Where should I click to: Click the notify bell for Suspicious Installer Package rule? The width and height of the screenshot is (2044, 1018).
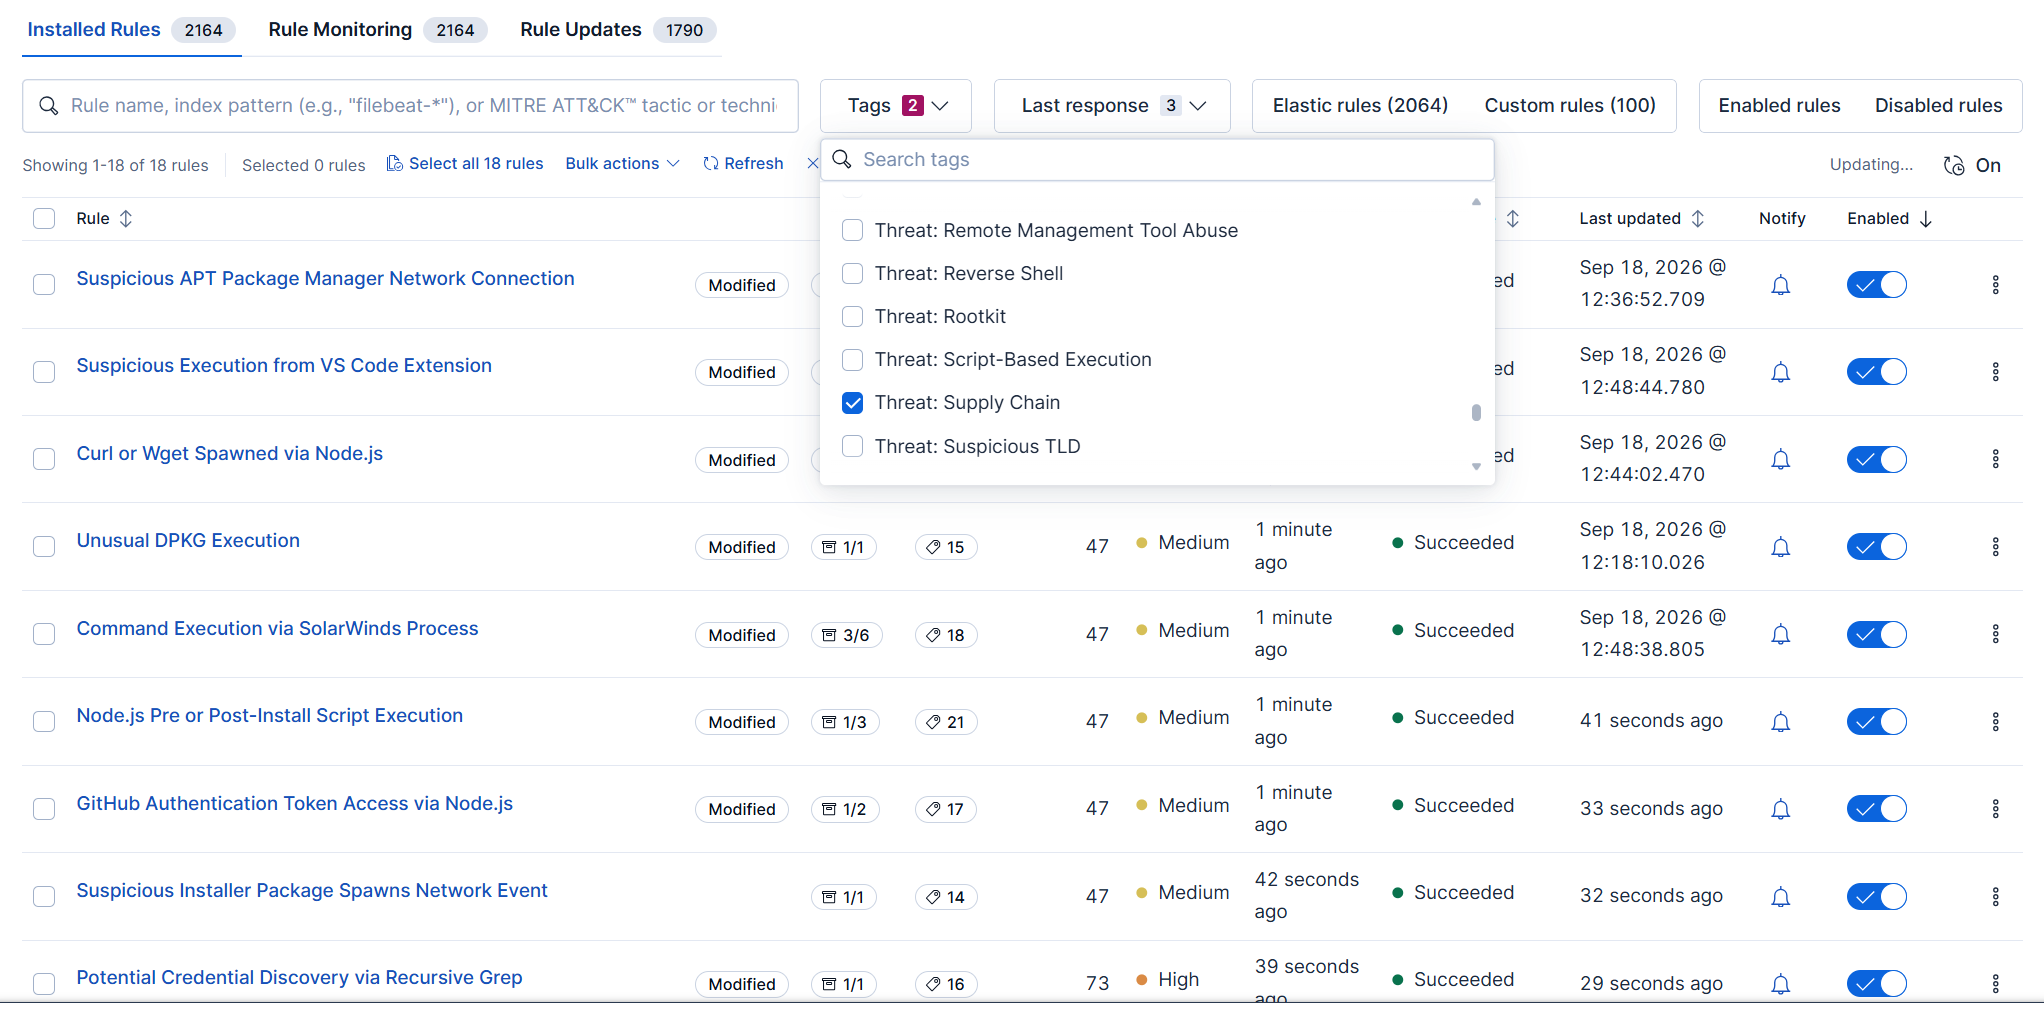pos(1780,897)
